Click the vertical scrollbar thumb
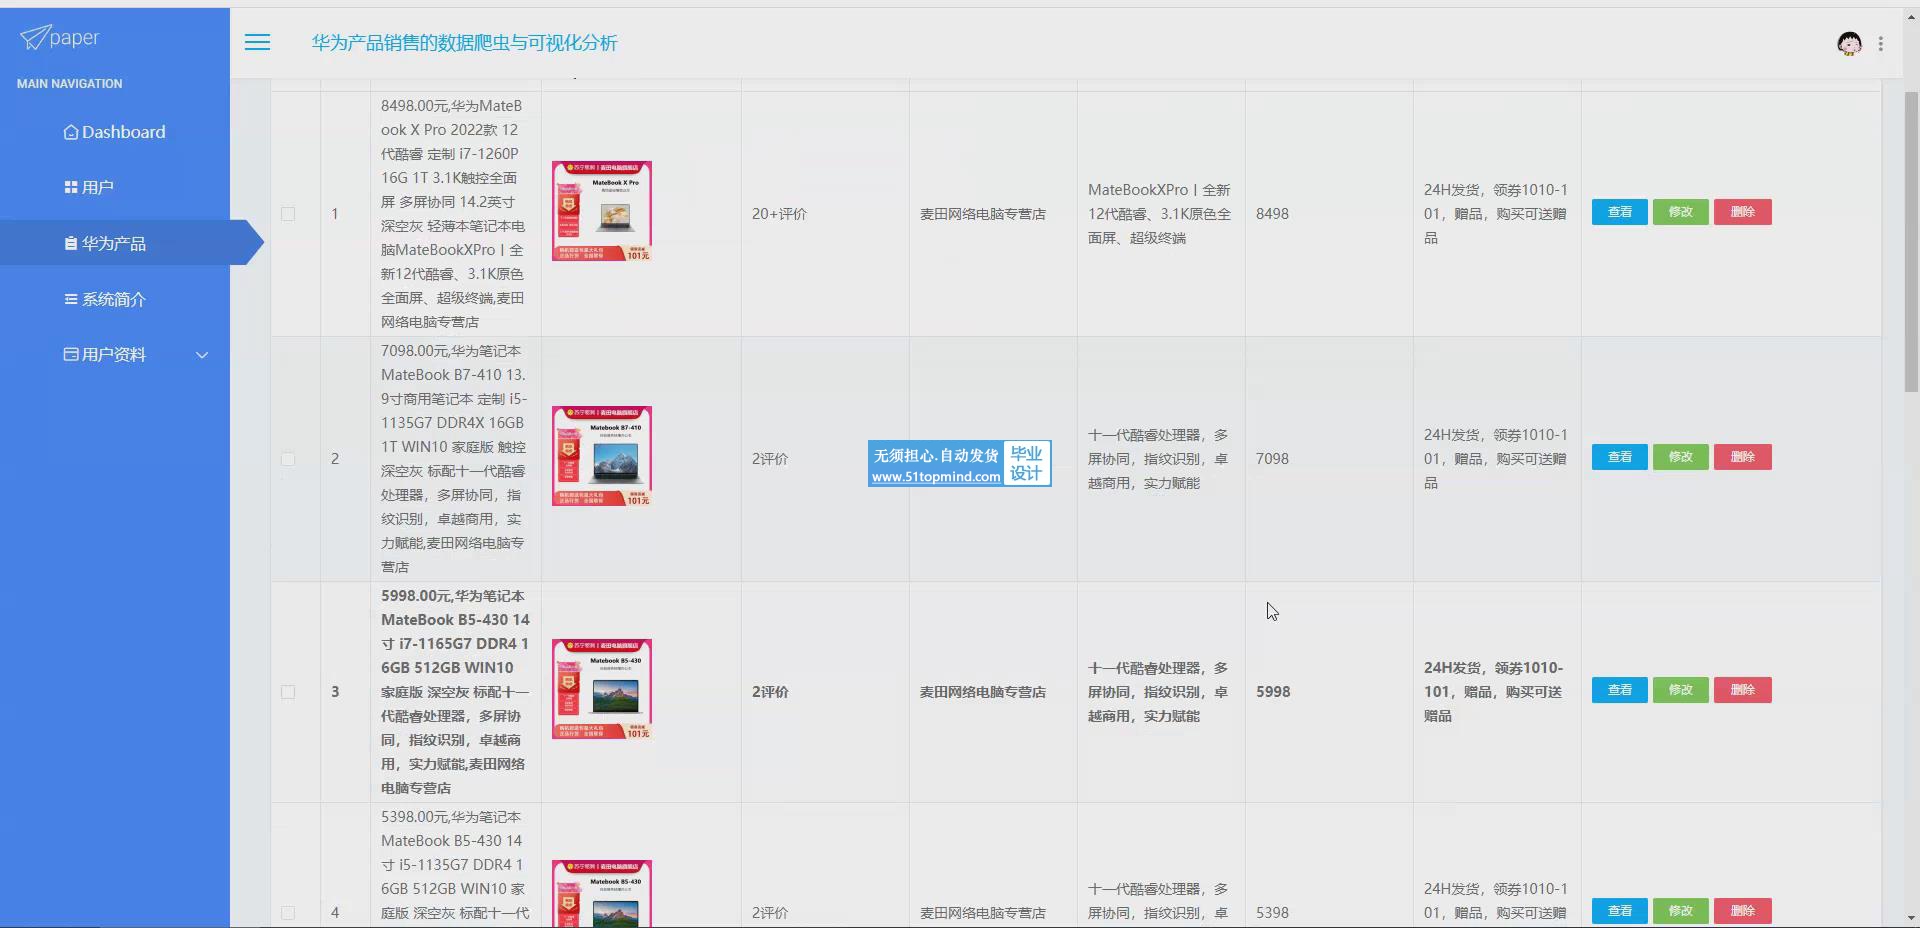Screen dimensions: 1920x928 (1911, 242)
